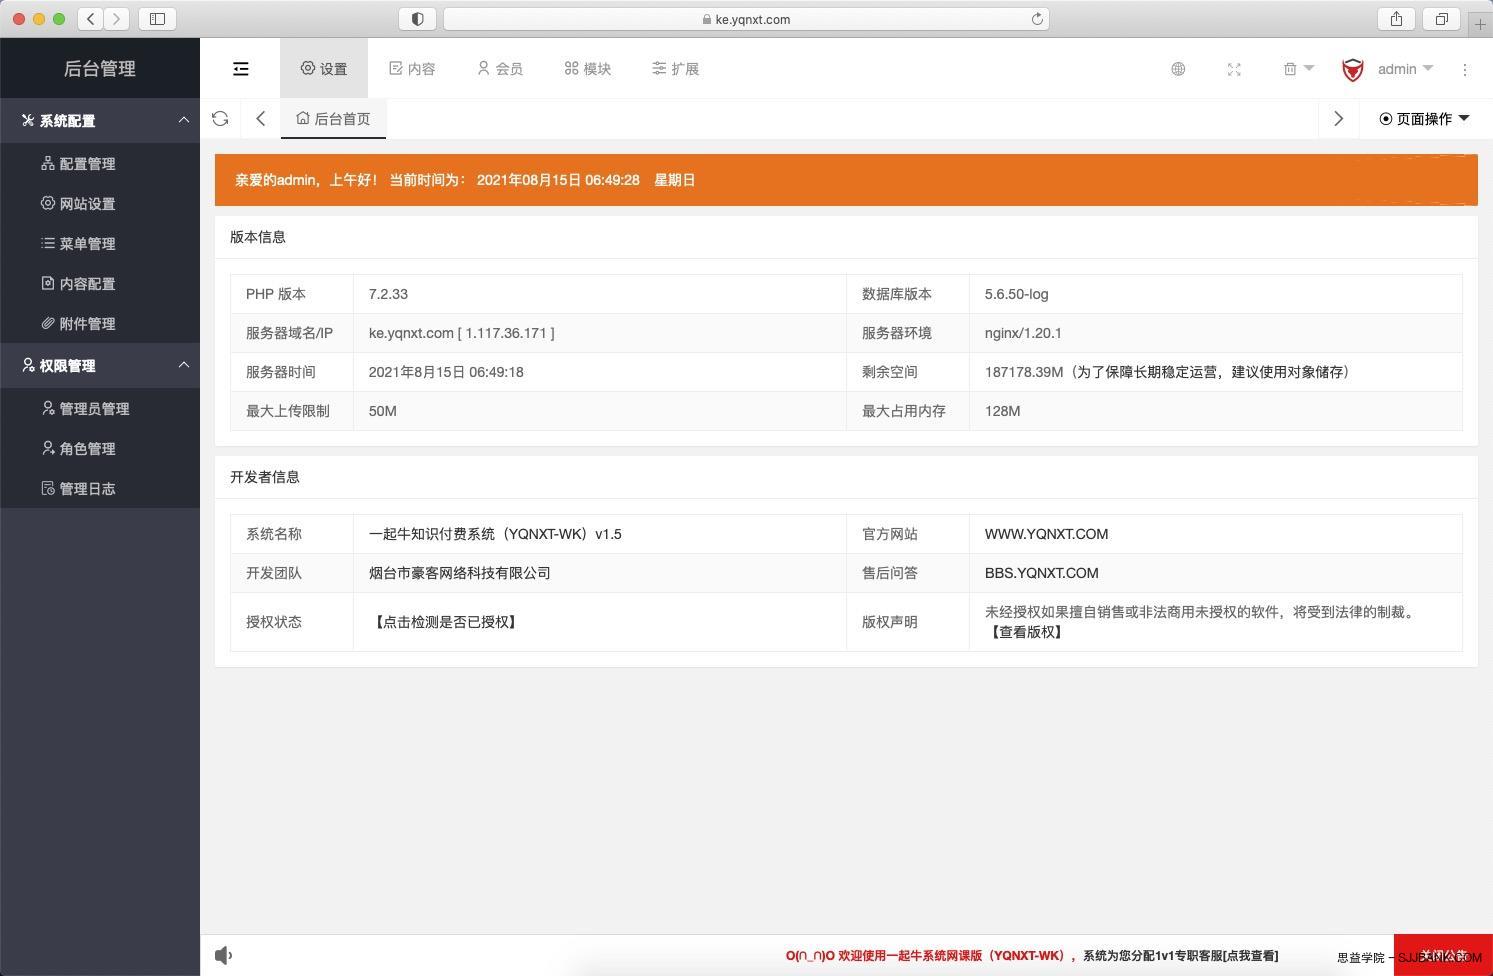Click 【点击检测是否已授权】 link

tap(445, 622)
